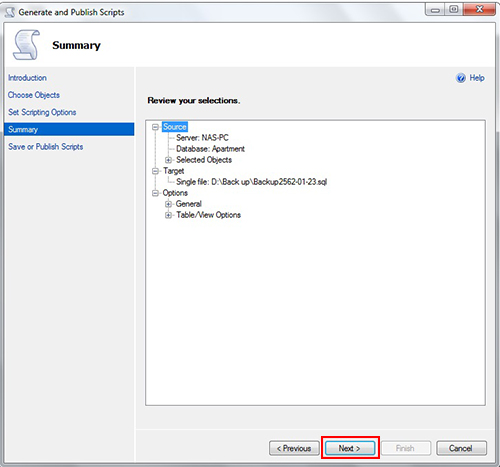Screen dimensions: 500x467
Task: Open the Choose Objects page
Action: (34, 95)
